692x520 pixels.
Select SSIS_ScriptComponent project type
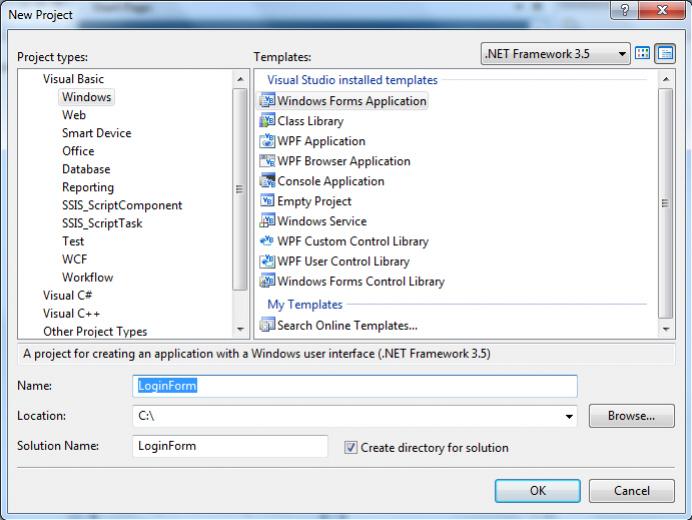click(122, 205)
